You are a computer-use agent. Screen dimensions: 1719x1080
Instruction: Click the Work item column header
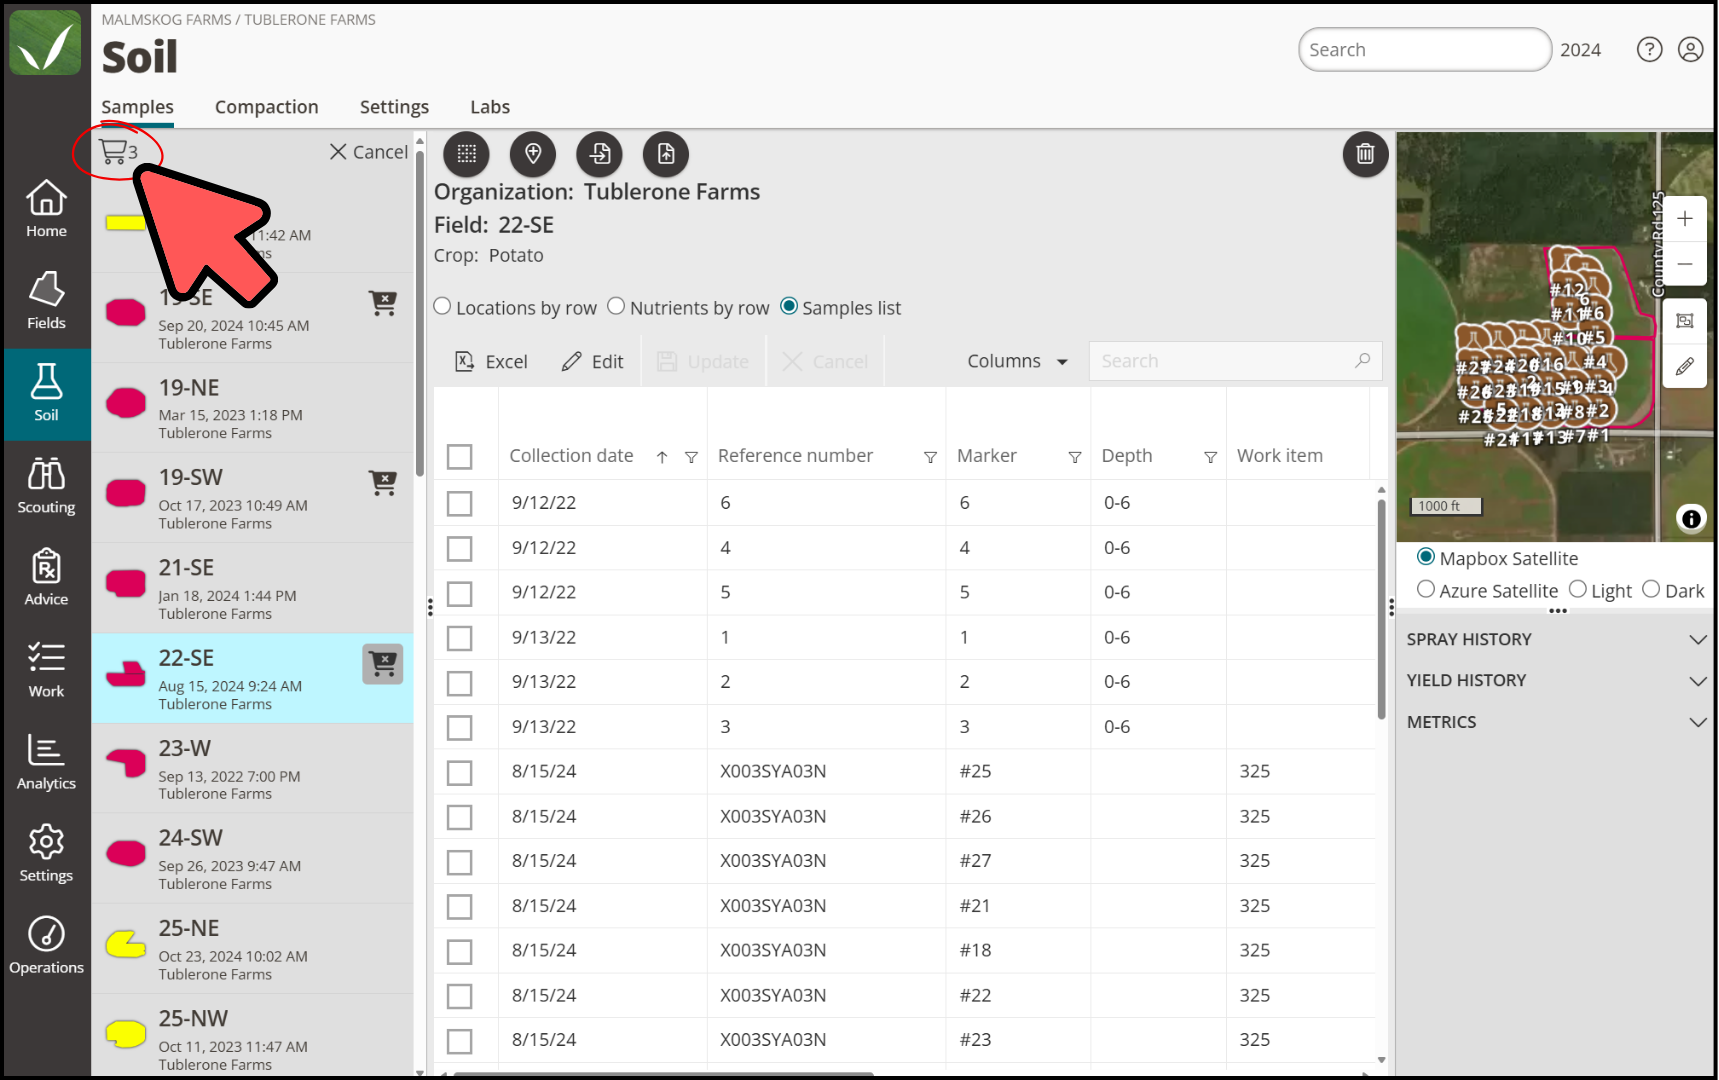tap(1279, 456)
